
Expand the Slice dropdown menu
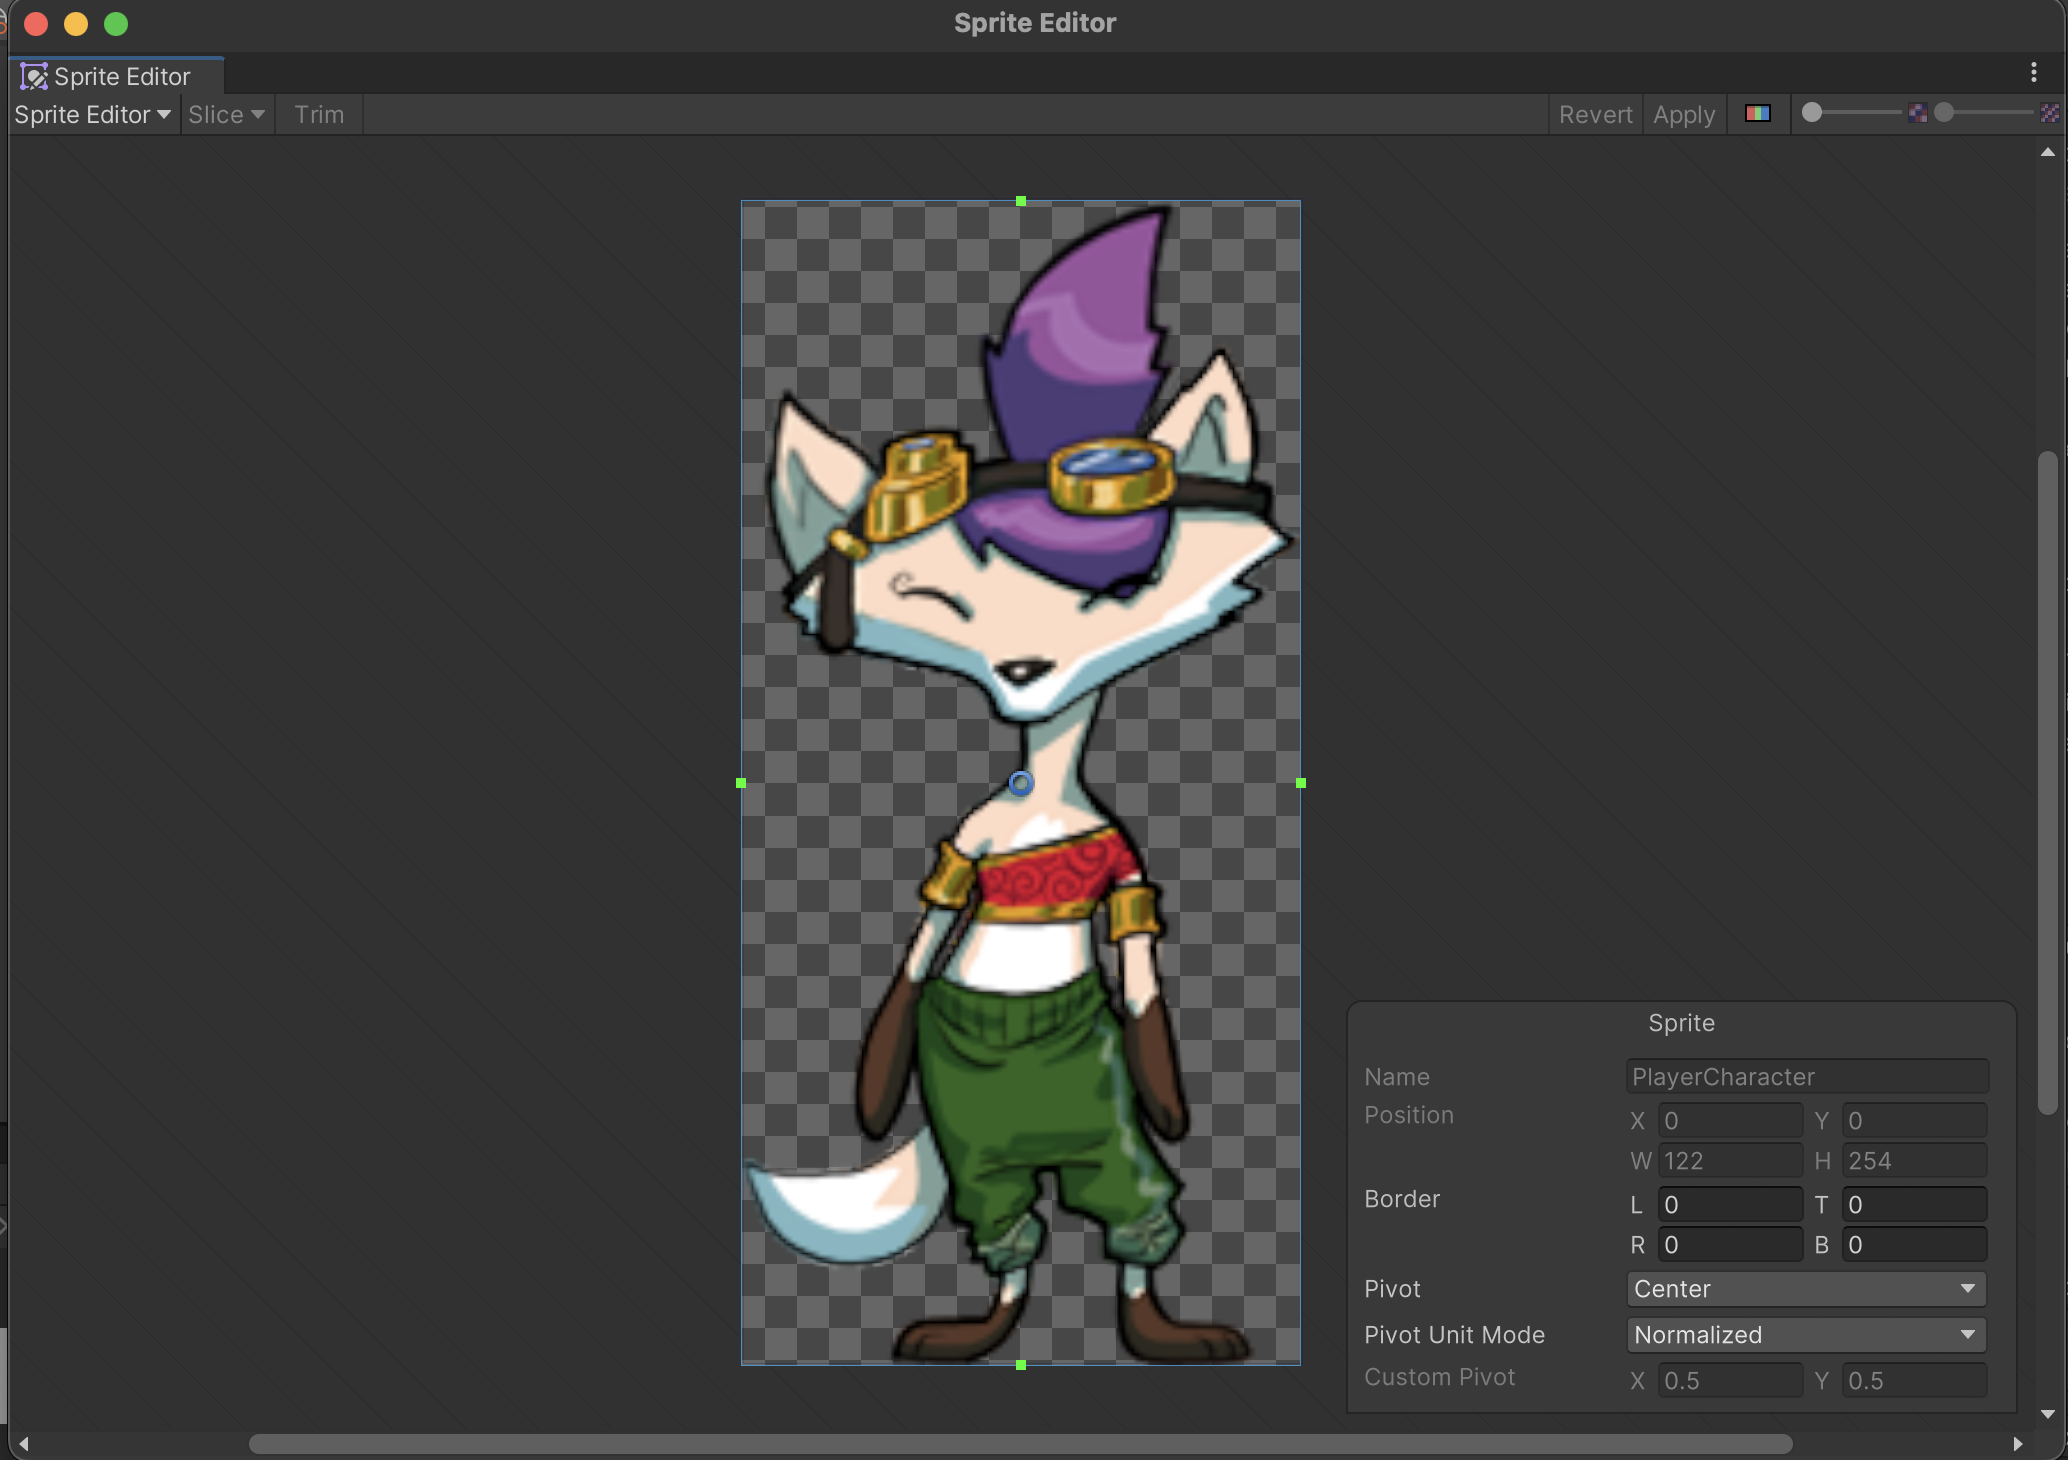[227, 115]
